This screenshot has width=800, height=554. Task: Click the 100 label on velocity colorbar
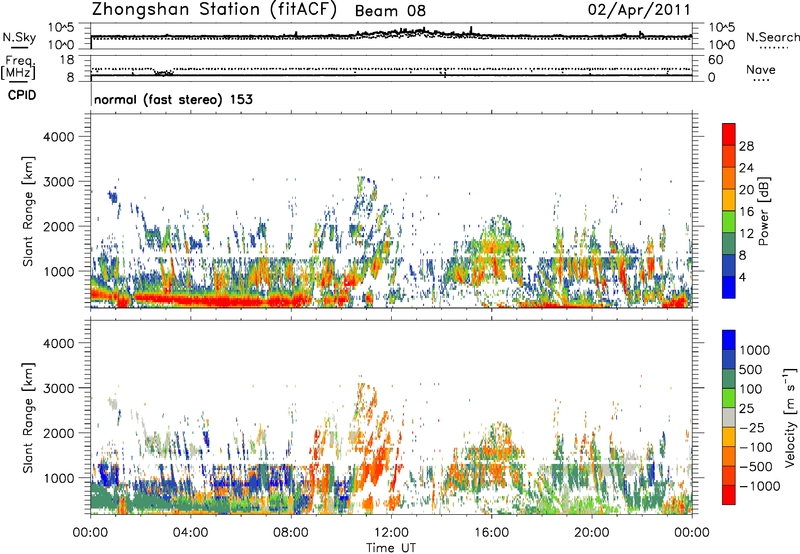tap(750, 389)
